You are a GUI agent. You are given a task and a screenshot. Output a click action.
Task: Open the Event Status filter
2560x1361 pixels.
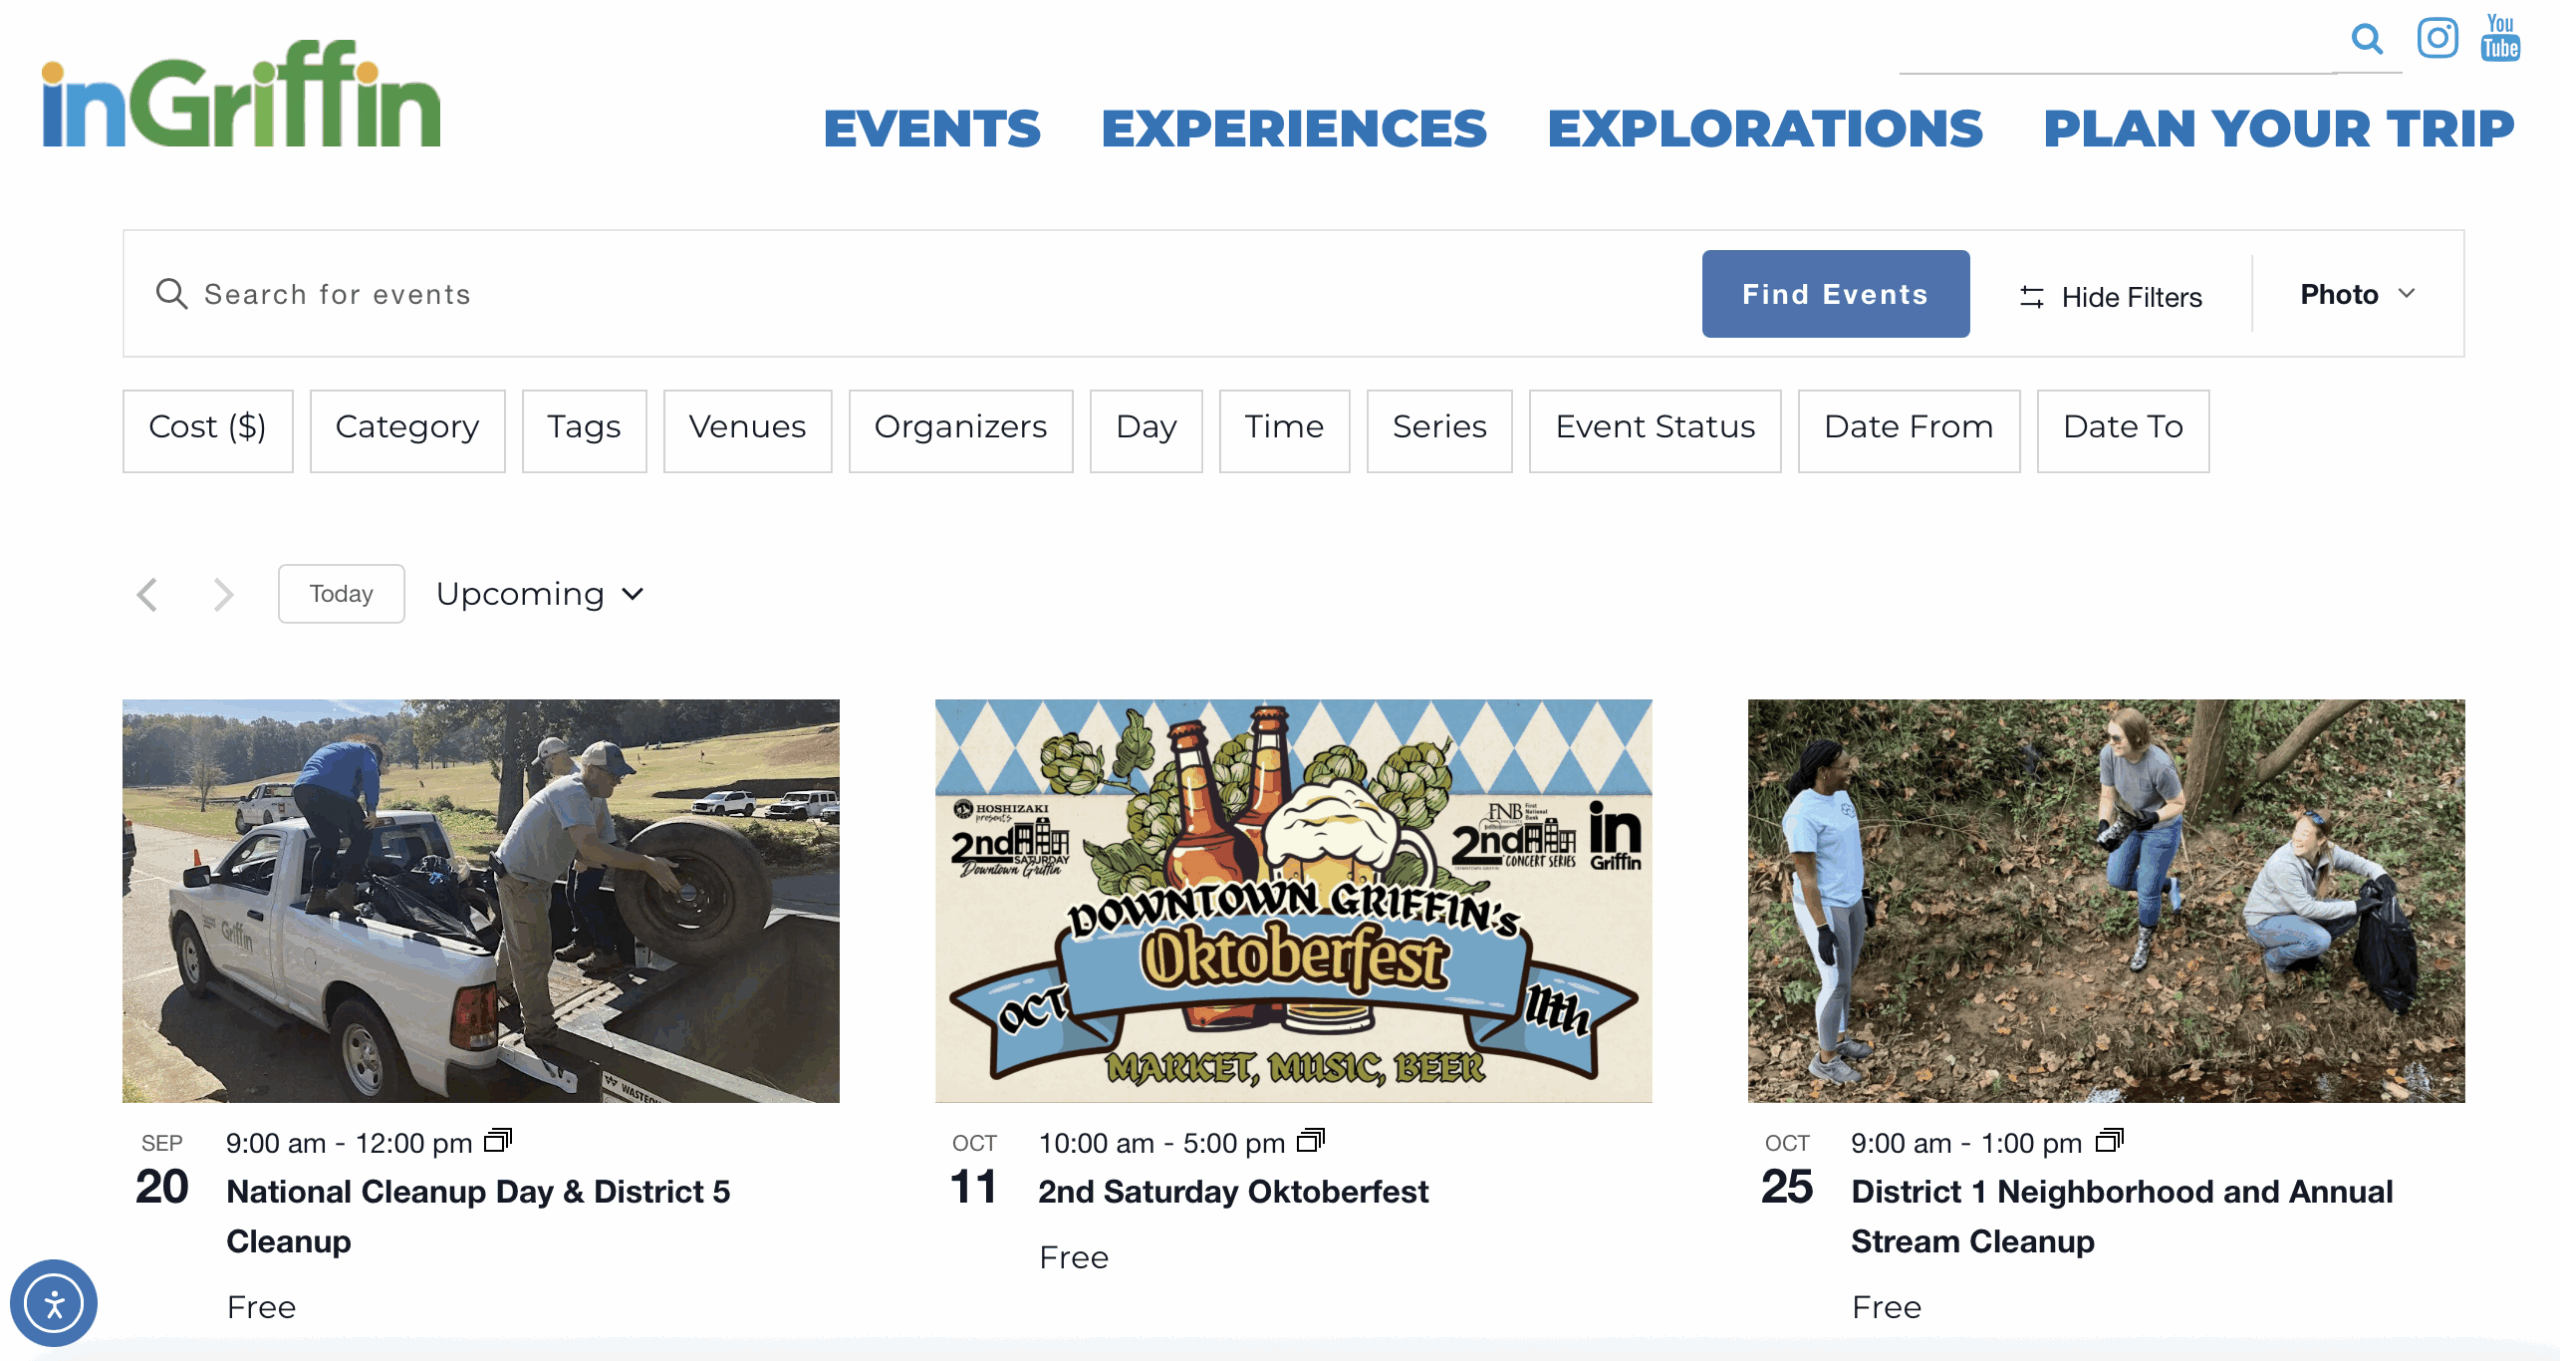click(1654, 428)
